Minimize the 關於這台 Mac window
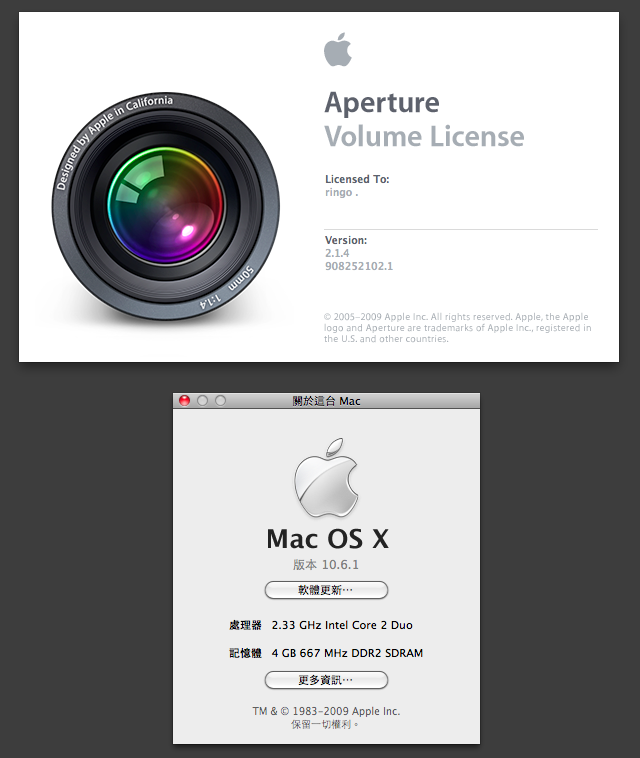The image size is (640, 758). (203, 400)
